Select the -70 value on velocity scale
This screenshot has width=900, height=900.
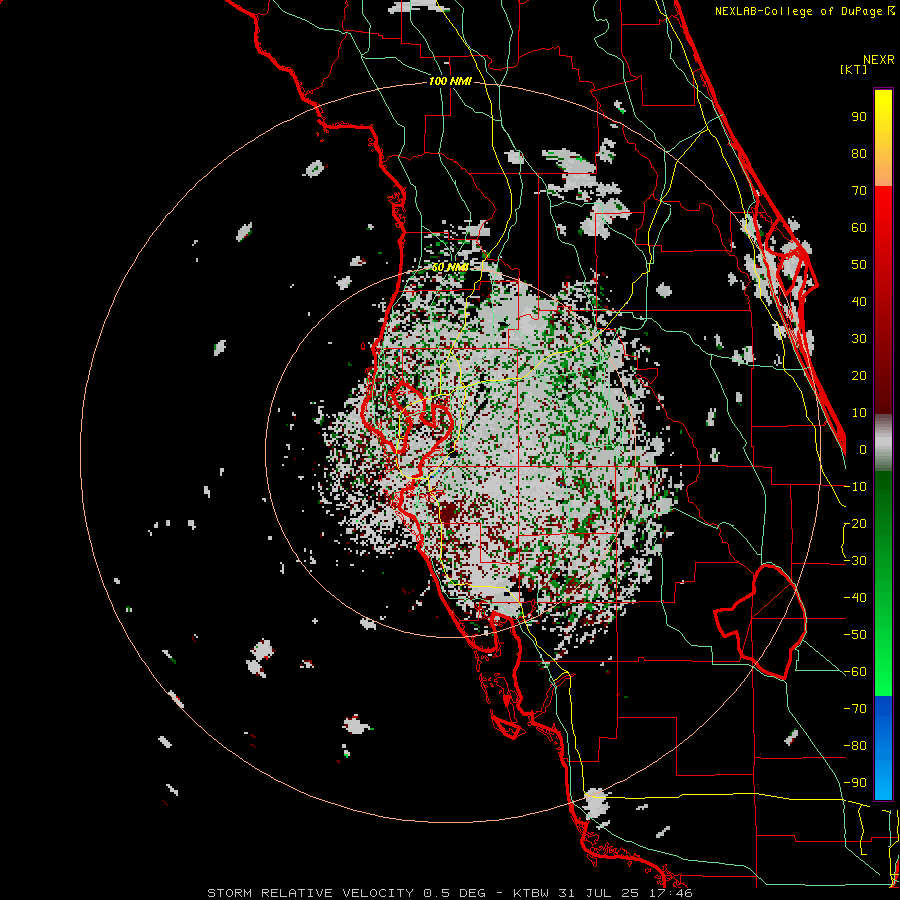(x=855, y=709)
